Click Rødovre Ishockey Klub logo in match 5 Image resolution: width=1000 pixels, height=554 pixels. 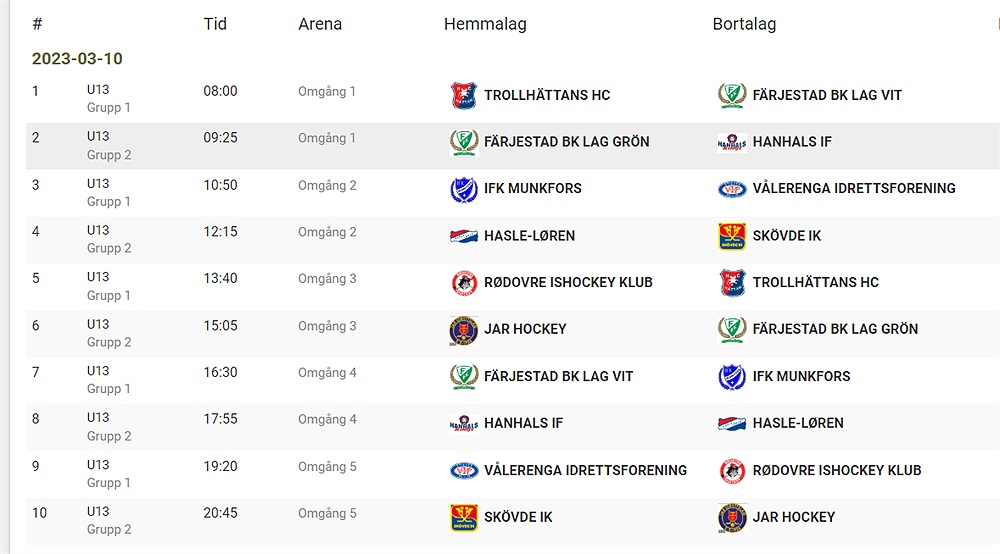[464, 283]
